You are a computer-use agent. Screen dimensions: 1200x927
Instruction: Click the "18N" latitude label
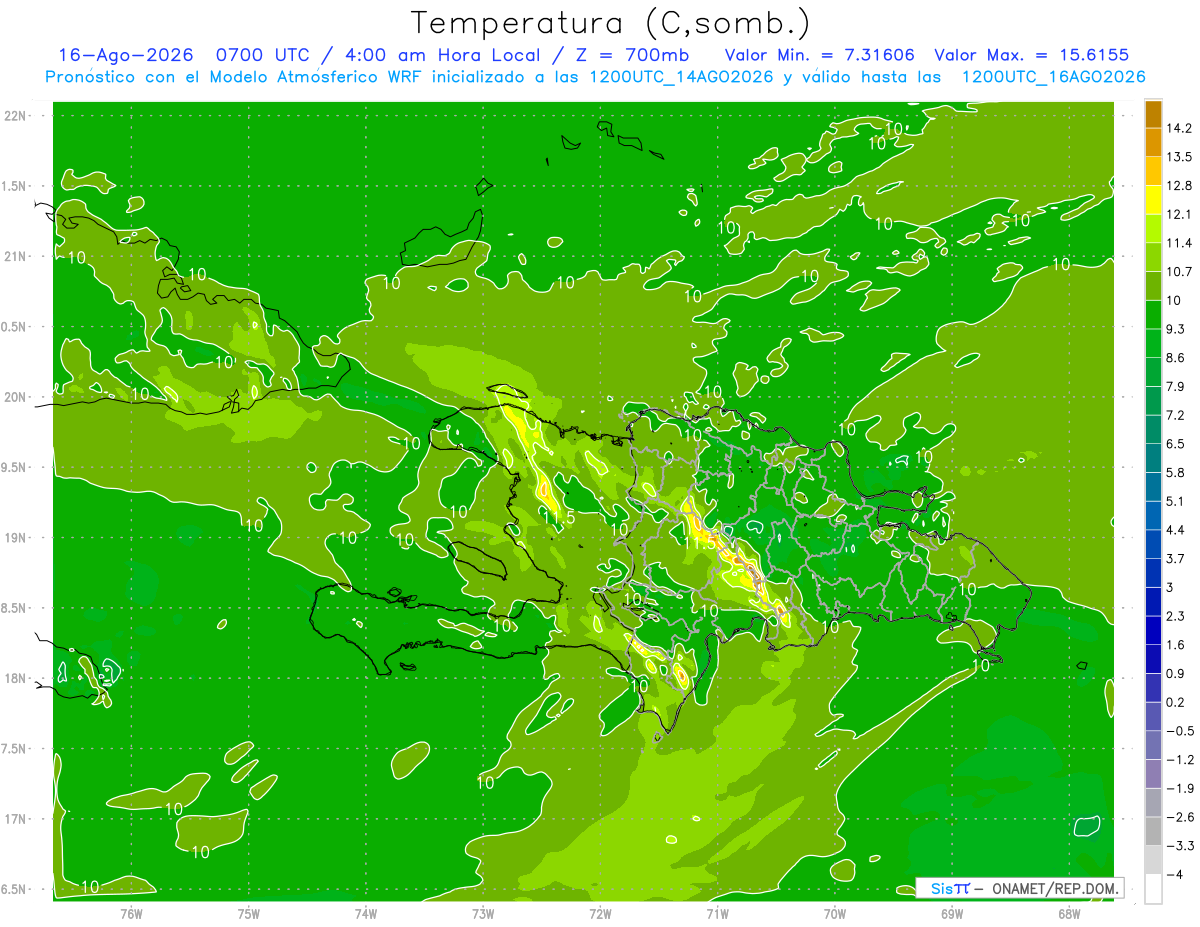(16, 678)
